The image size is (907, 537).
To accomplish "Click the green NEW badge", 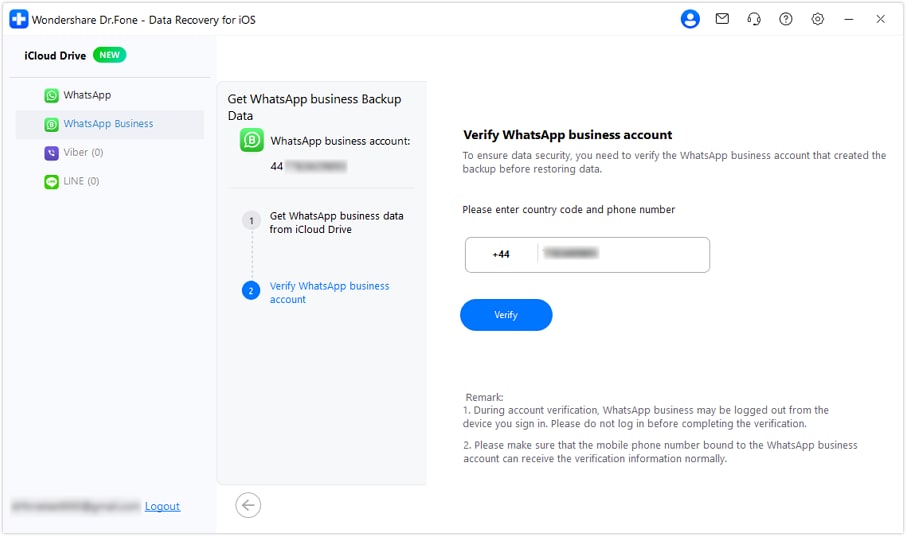I will pos(109,55).
